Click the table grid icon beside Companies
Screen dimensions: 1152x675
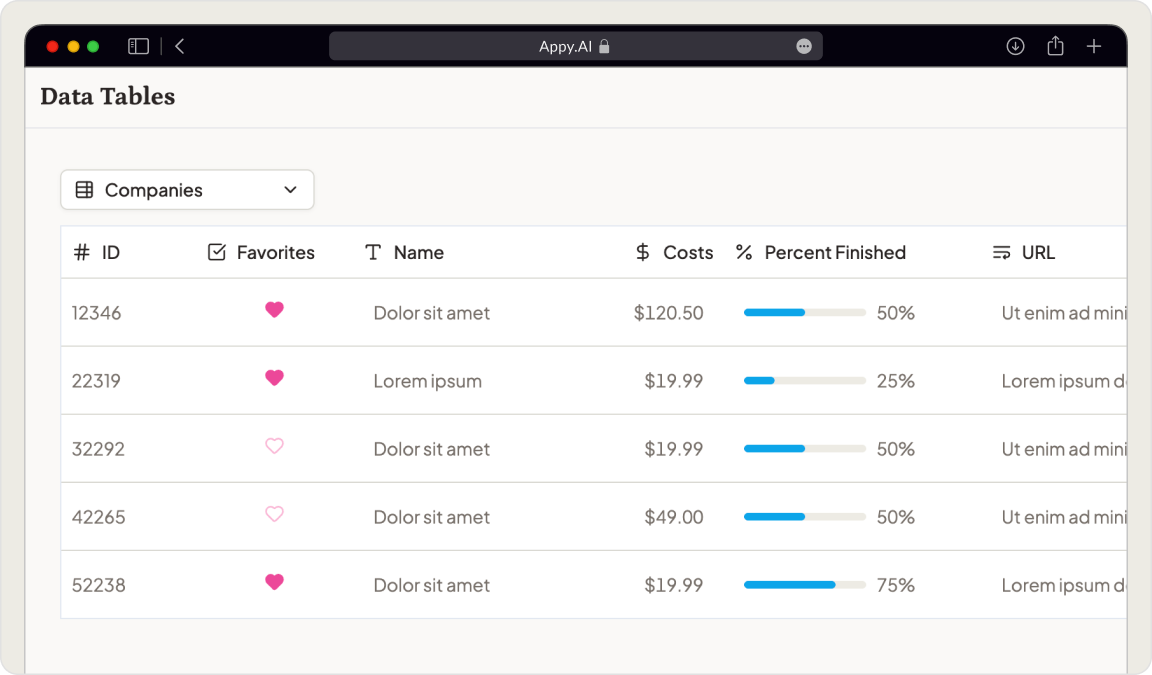[85, 190]
